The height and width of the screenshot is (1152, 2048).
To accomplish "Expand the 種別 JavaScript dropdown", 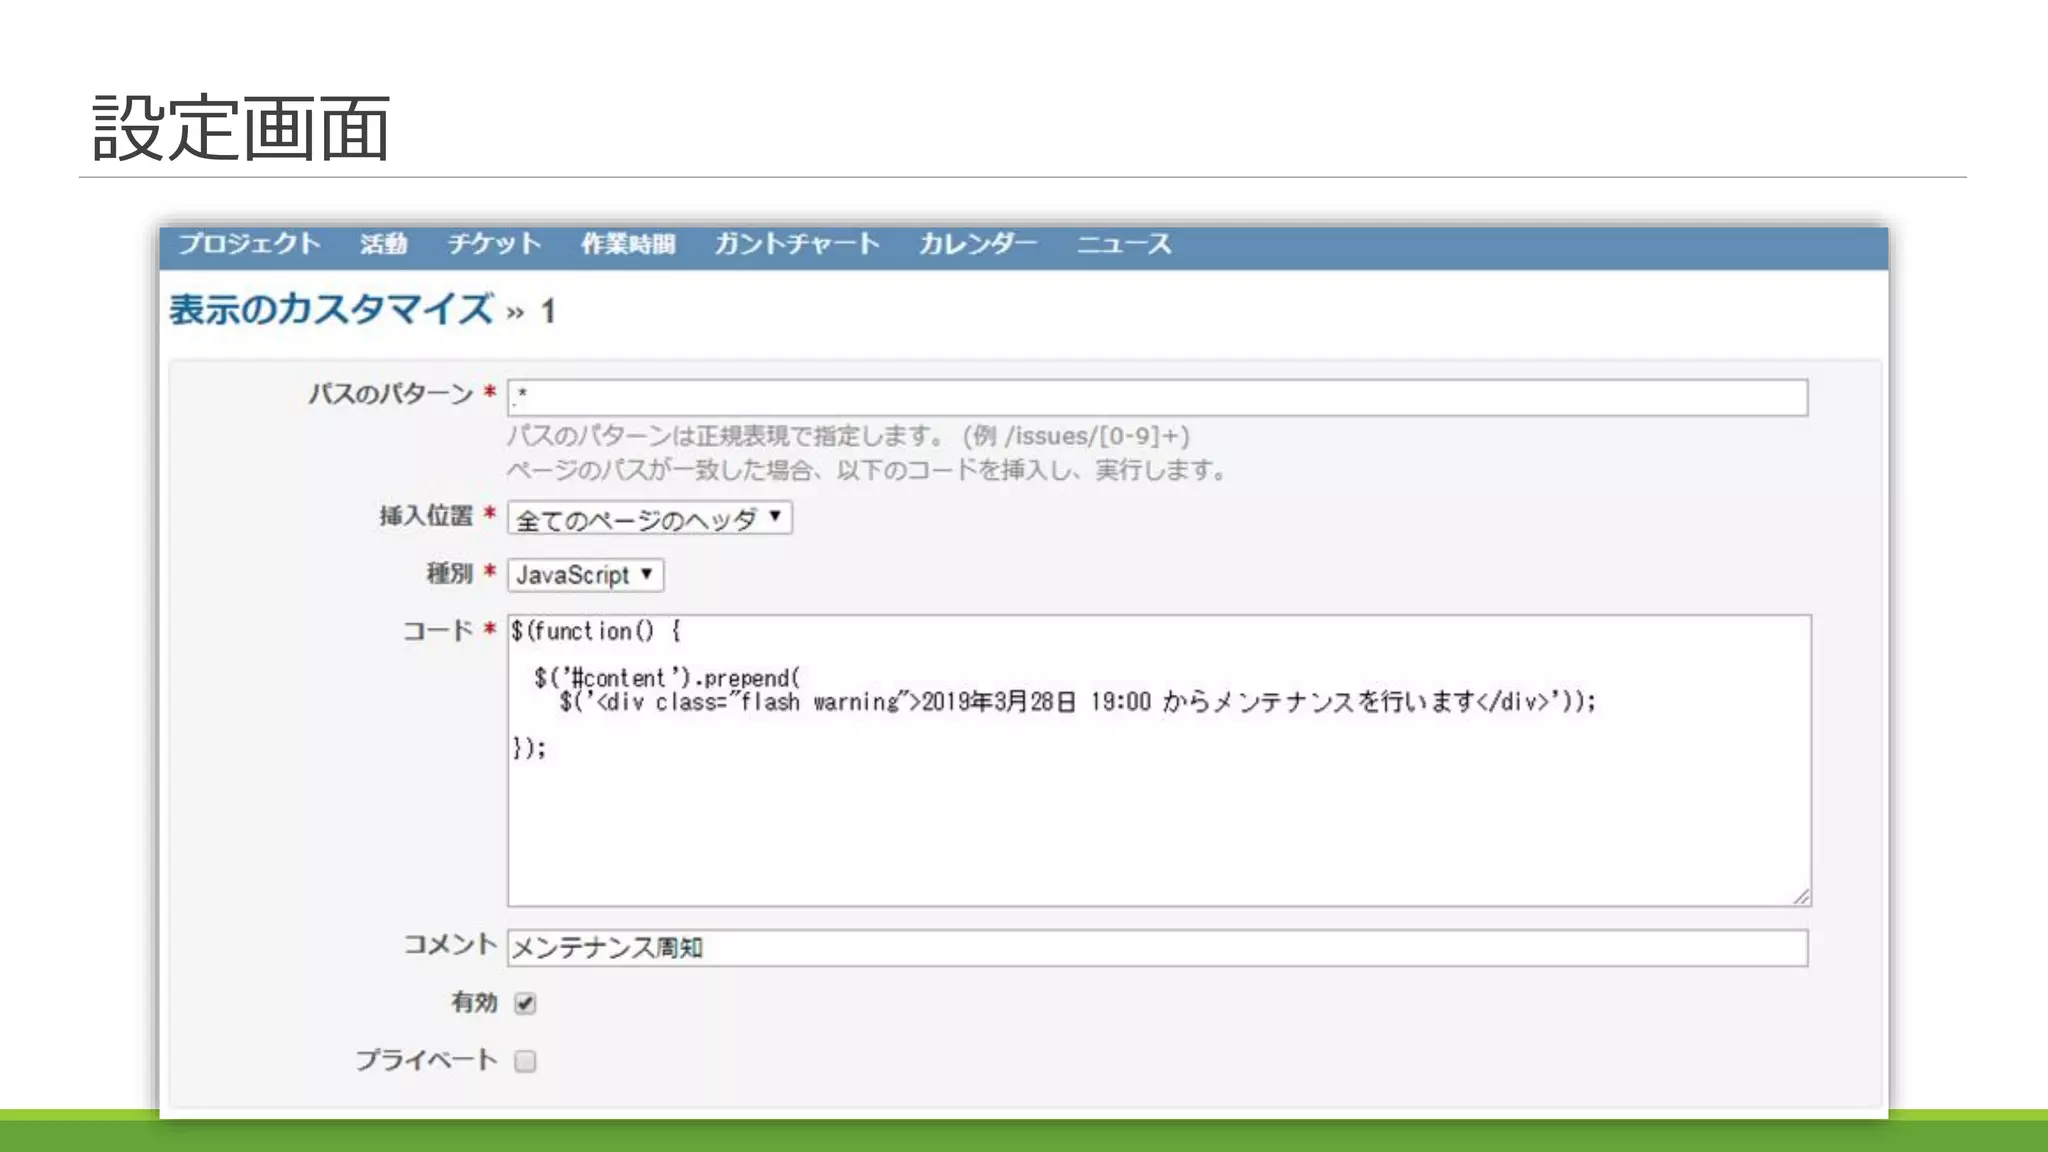I will pos(586,575).
